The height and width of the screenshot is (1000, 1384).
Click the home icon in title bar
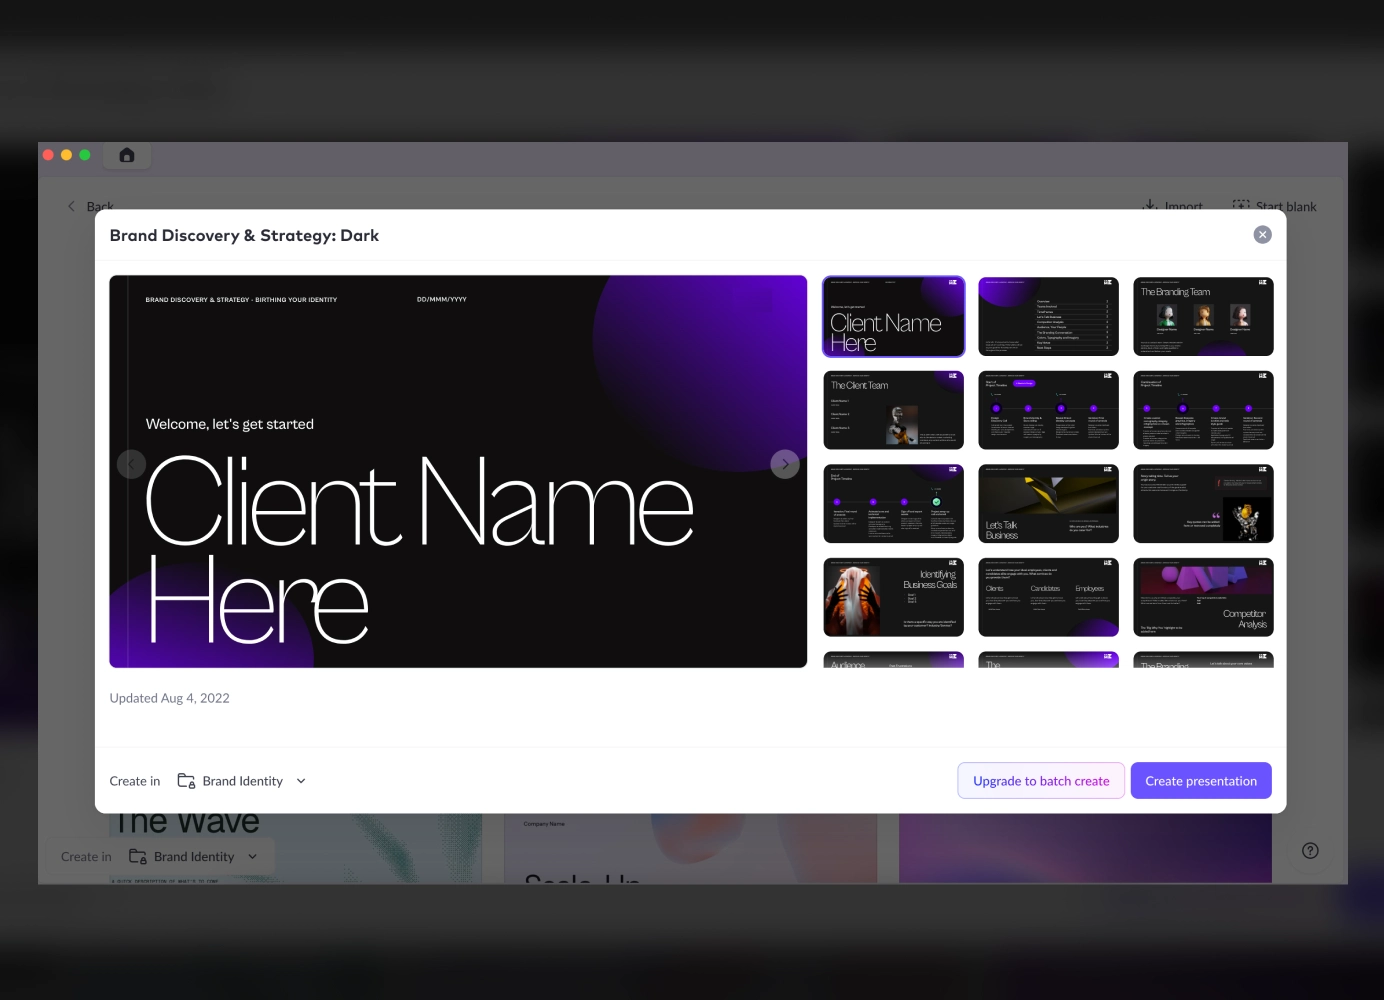(127, 155)
